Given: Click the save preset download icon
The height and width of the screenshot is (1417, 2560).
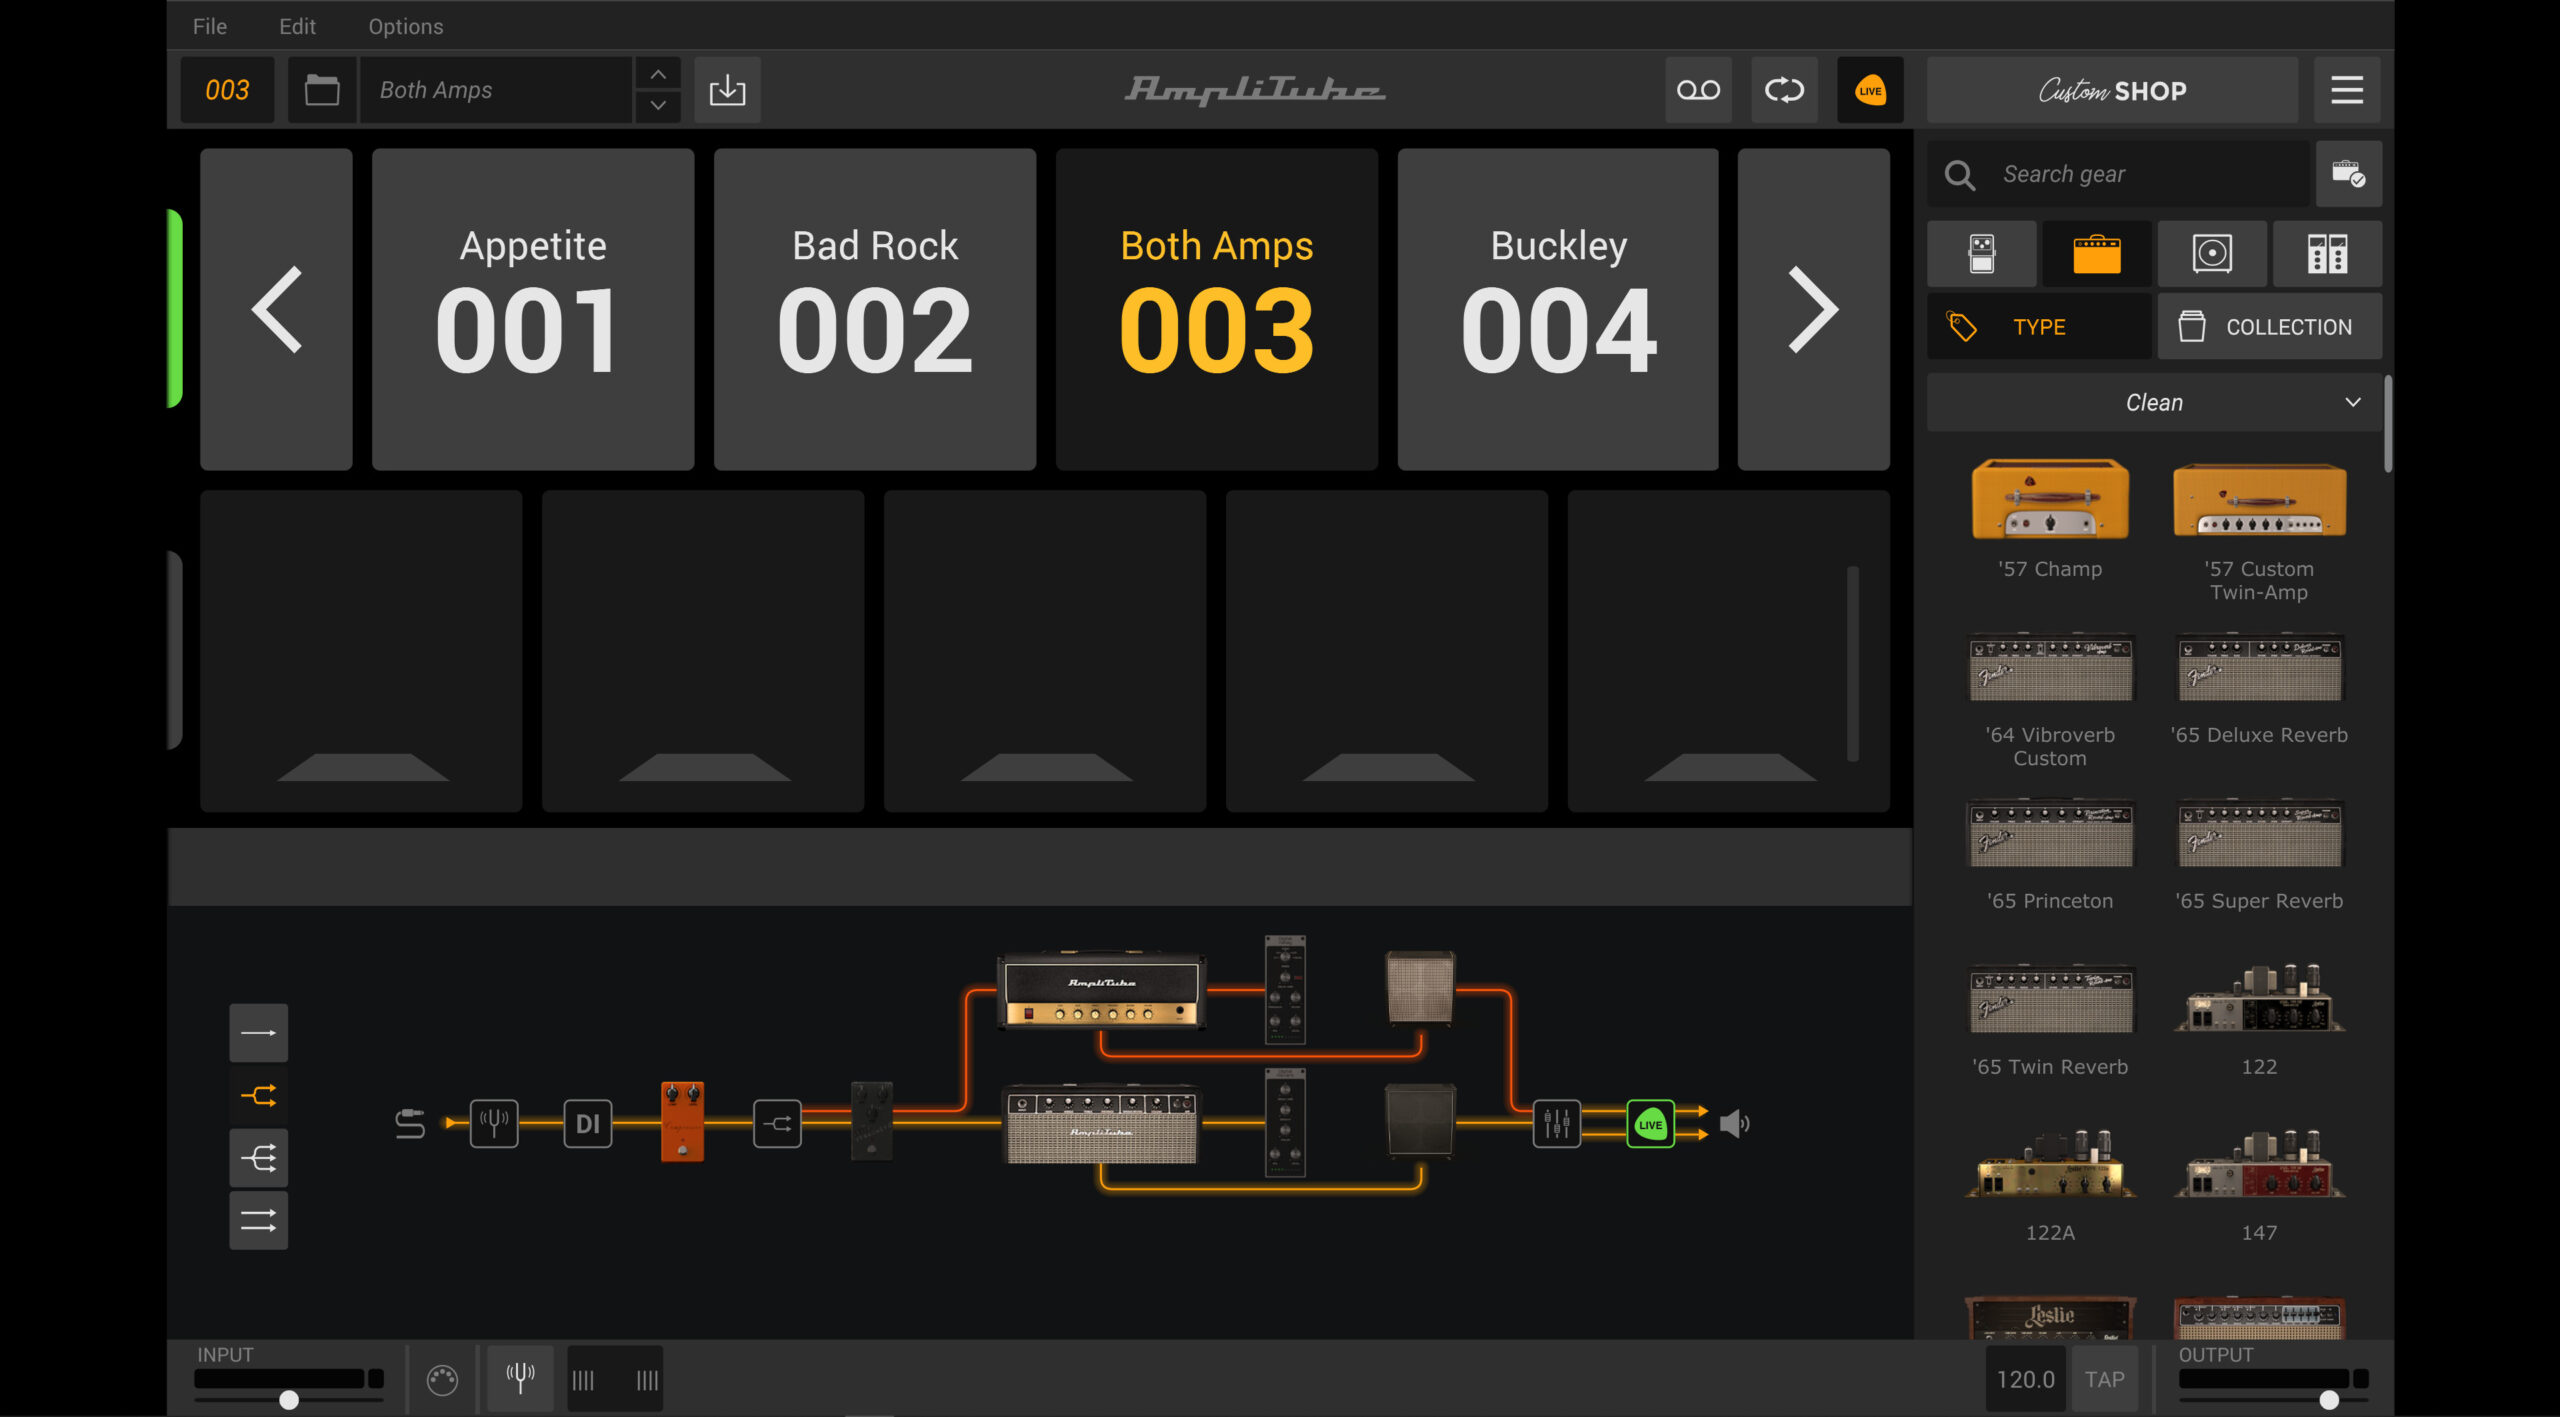Looking at the screenshot, I should (727, 90).
